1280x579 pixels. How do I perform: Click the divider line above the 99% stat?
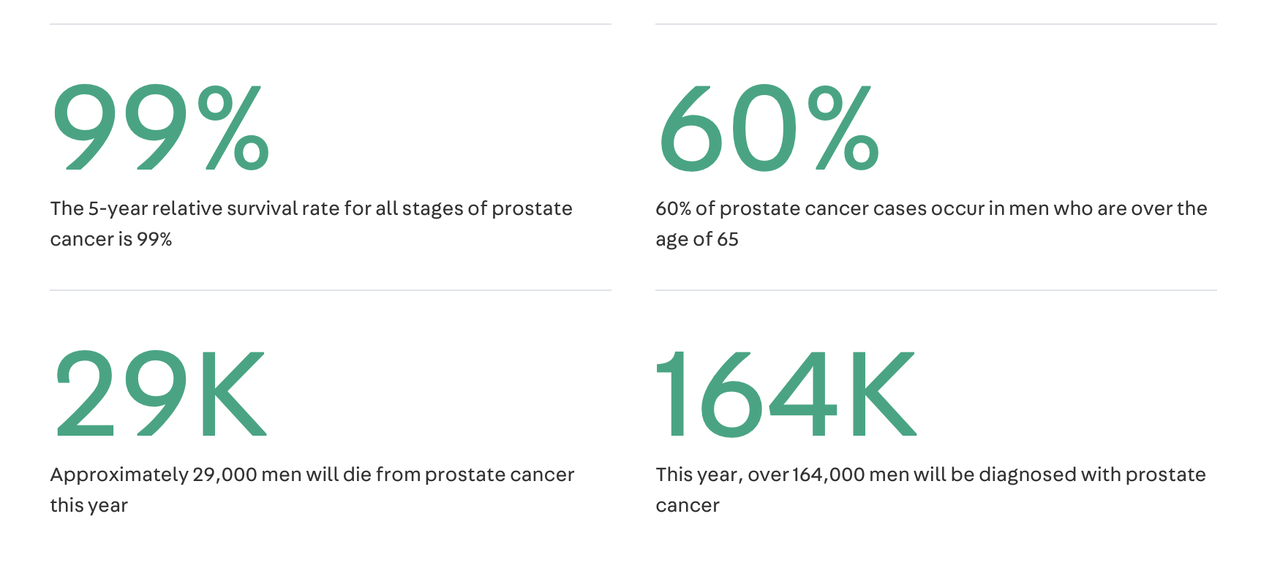coord(330,24)
